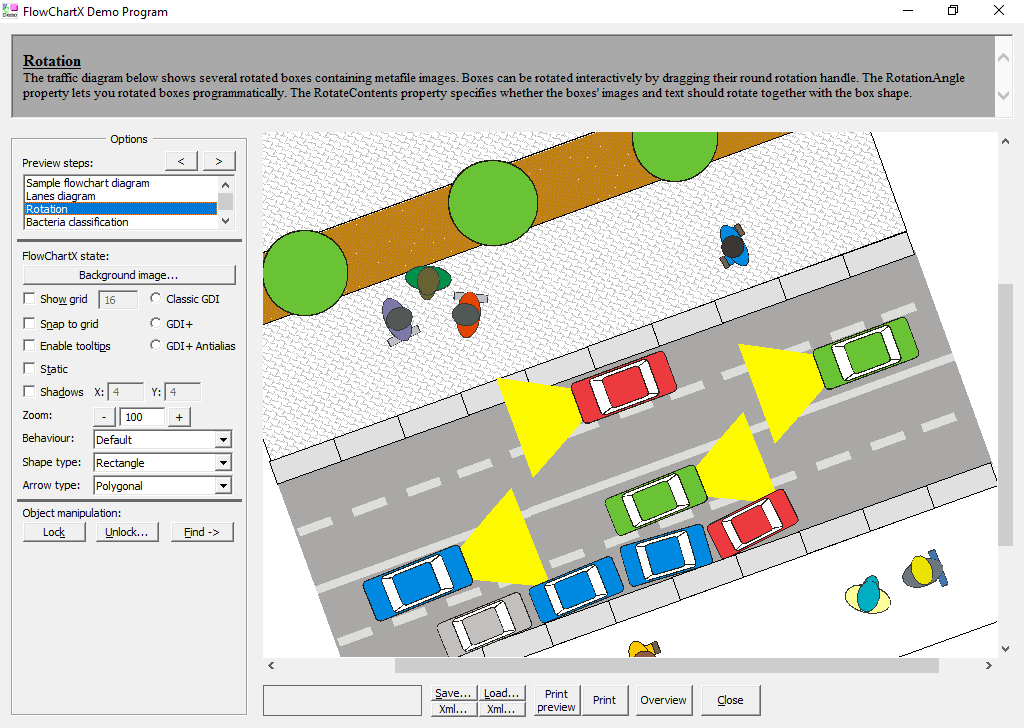This screenshot has width=1024, height=728.
Task: Click the FlowChartX icon in the title bar
Action: (x=12, y=10)
